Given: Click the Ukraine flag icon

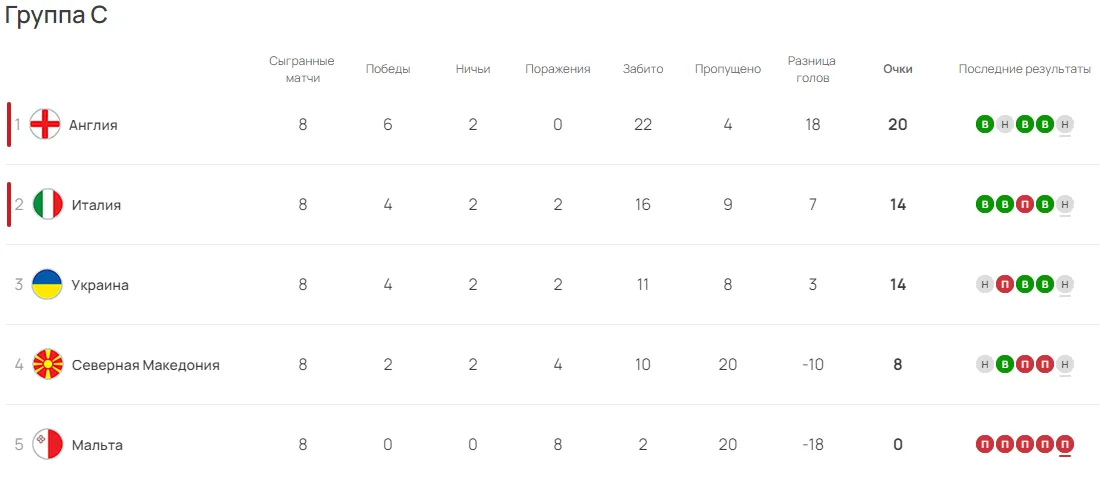Looking at the screenshot, I should coord(48,285).
